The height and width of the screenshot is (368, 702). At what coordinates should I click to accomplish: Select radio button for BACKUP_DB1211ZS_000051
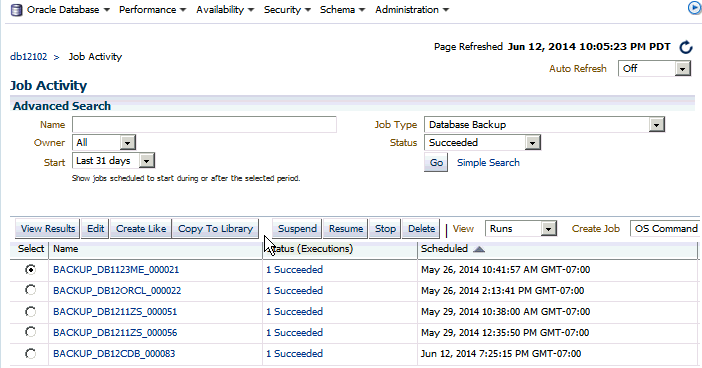click(30, 312)
